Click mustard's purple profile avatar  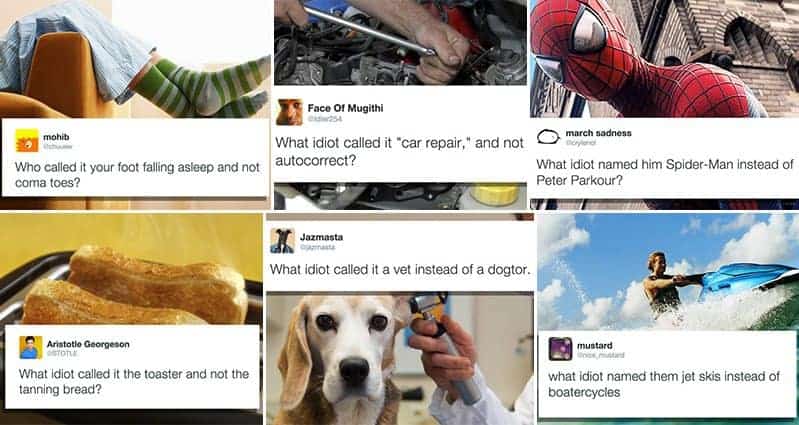click(561, 349)
